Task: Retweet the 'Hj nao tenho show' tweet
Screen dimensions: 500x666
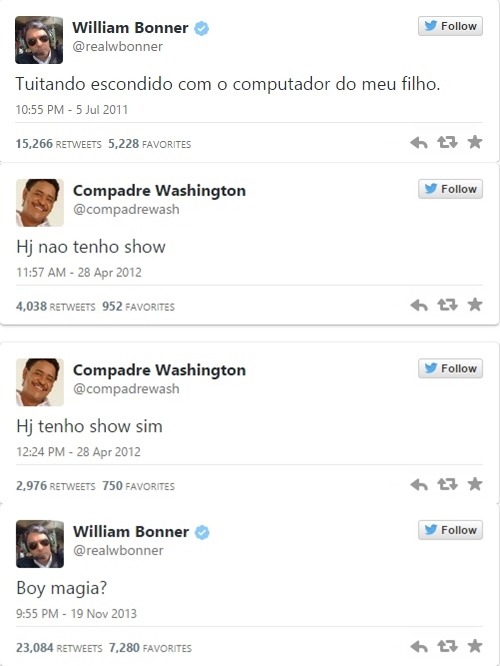Action: (447, 305)
